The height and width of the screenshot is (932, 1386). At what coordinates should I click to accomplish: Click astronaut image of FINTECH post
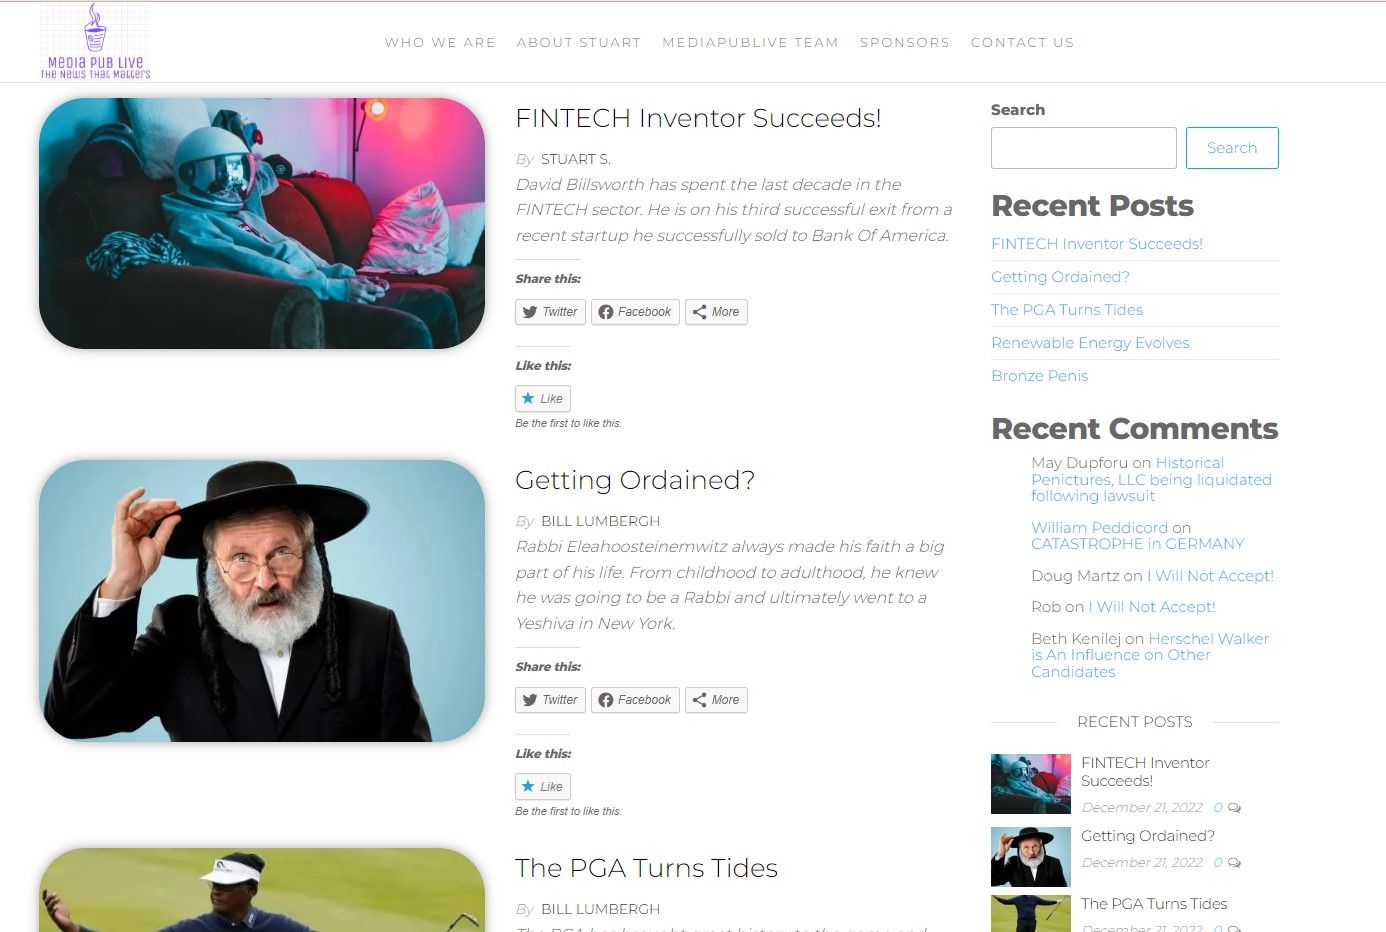click(x=262, y=223)
